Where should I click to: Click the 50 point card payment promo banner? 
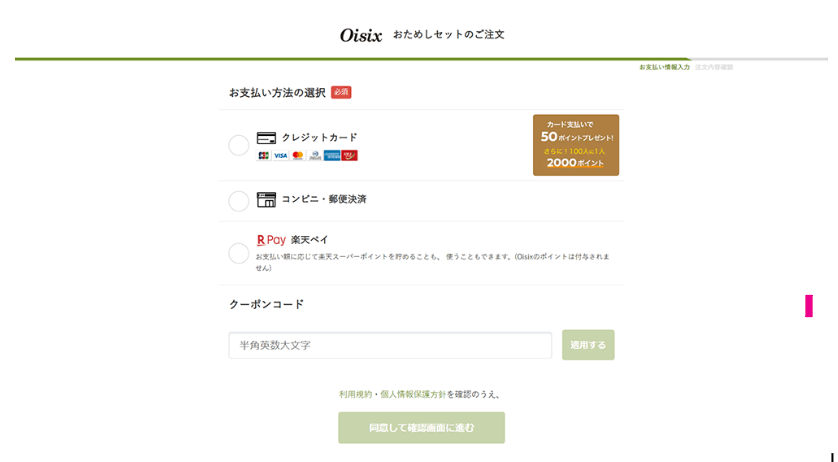click(576, 145)
